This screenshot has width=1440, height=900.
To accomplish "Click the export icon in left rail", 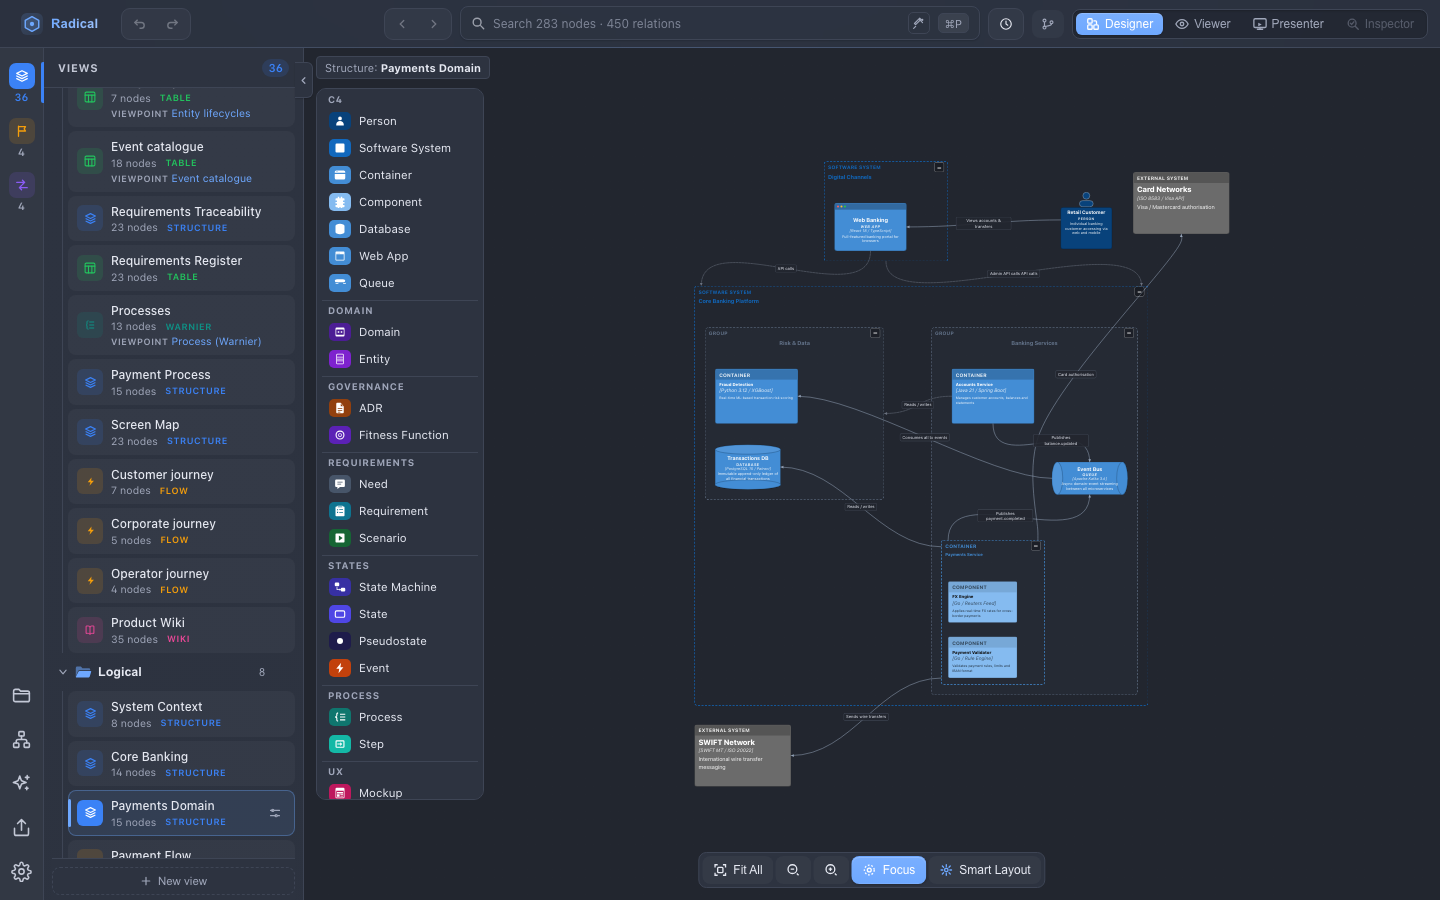I will coord(21,828).
